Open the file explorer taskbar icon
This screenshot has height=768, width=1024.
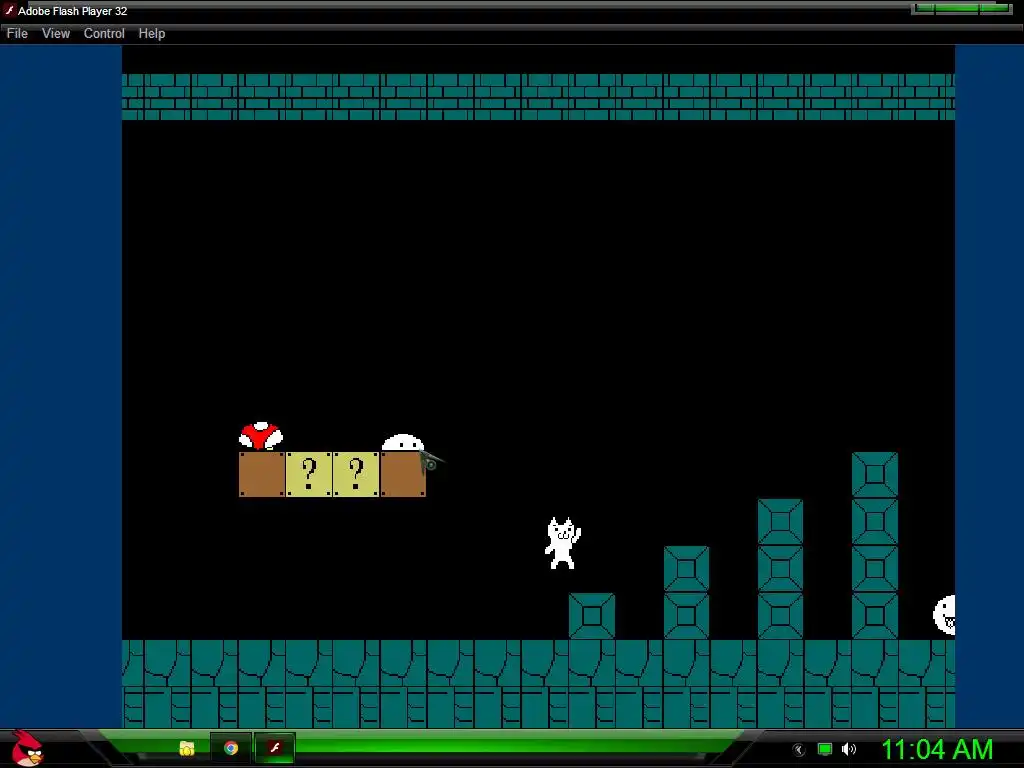(x=187, y=748)
